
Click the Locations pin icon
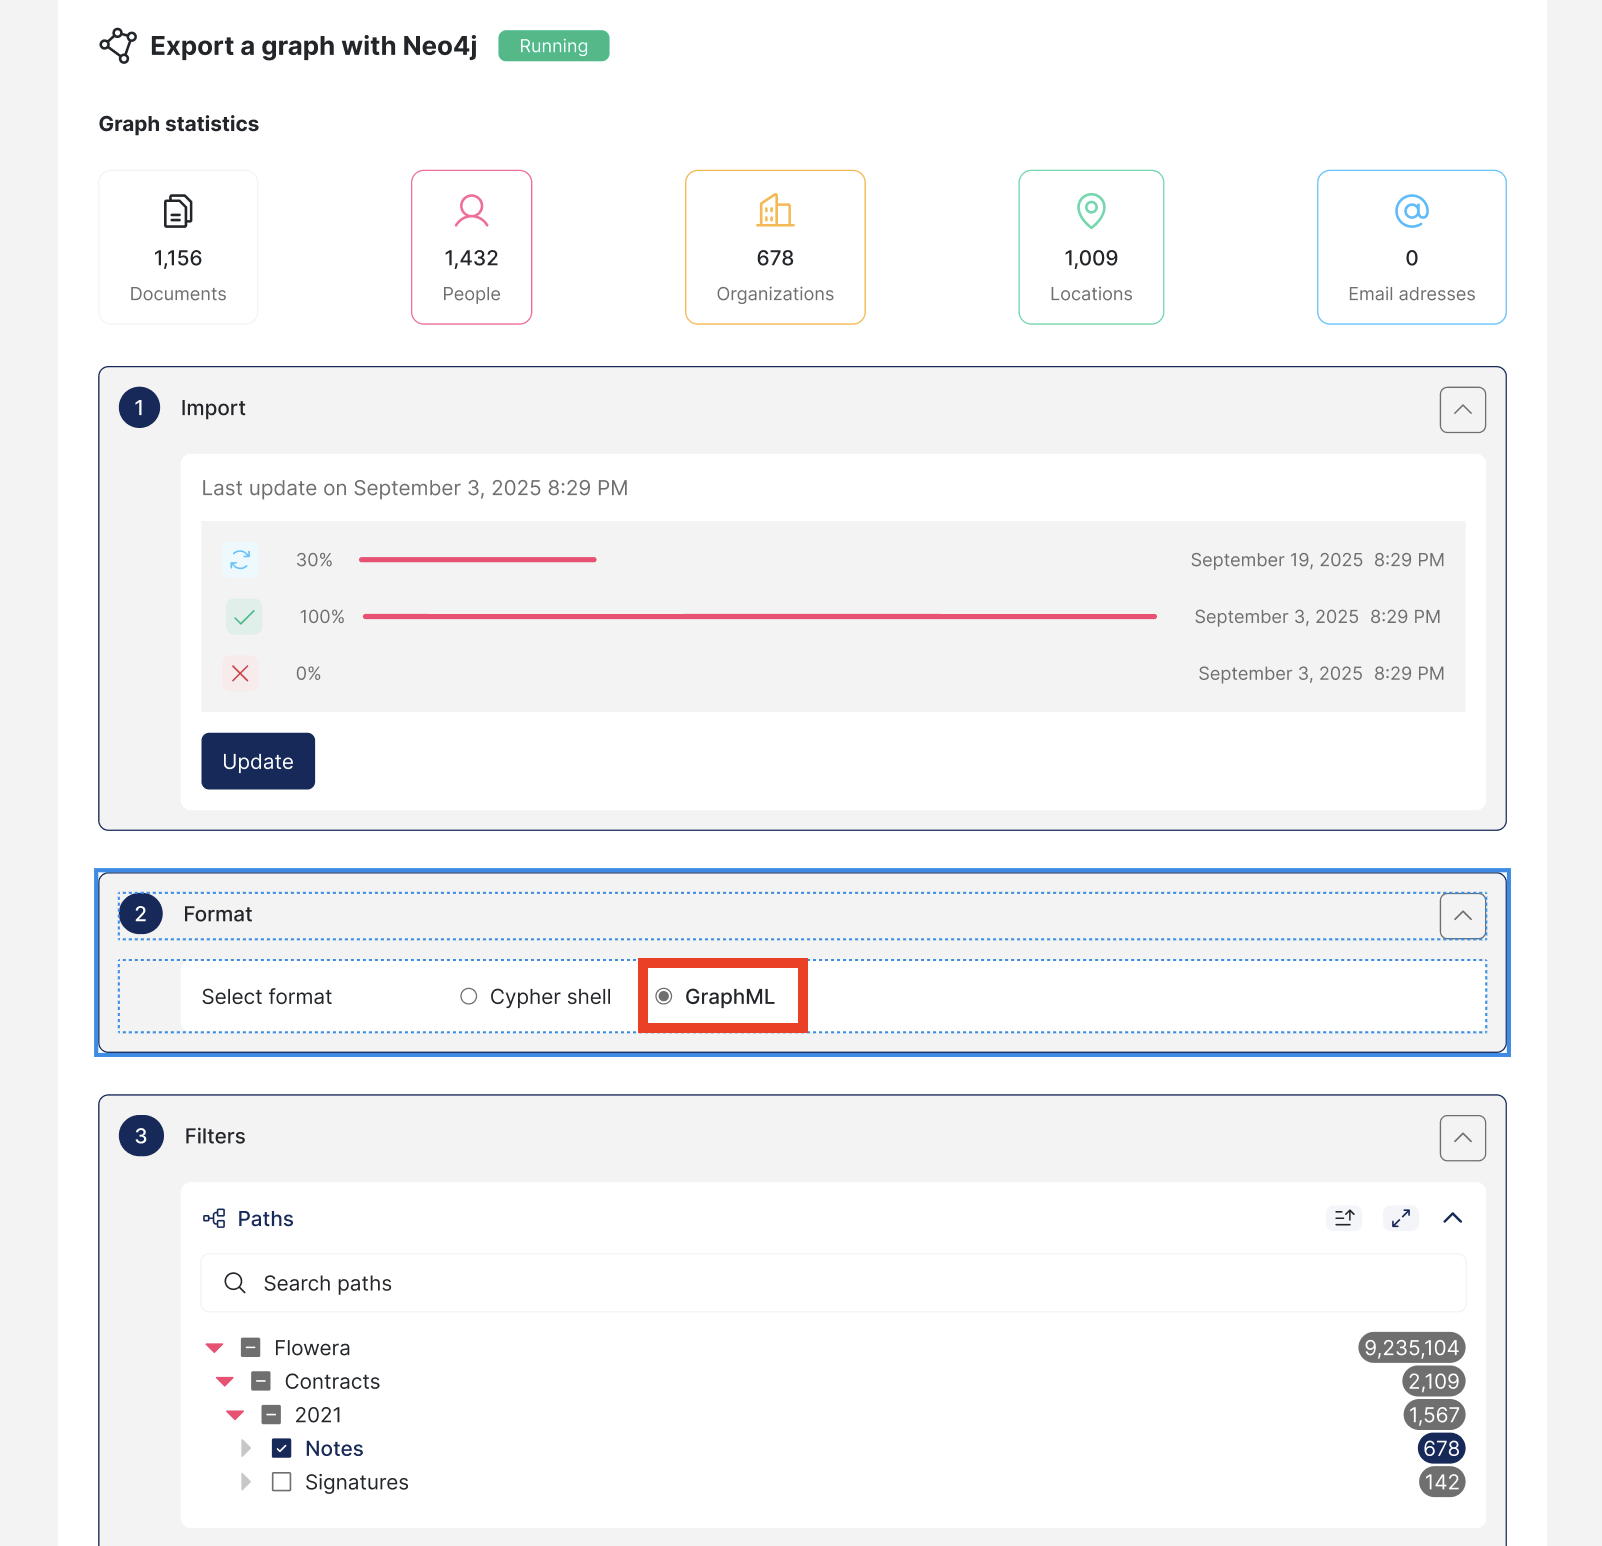(1090, 211)
